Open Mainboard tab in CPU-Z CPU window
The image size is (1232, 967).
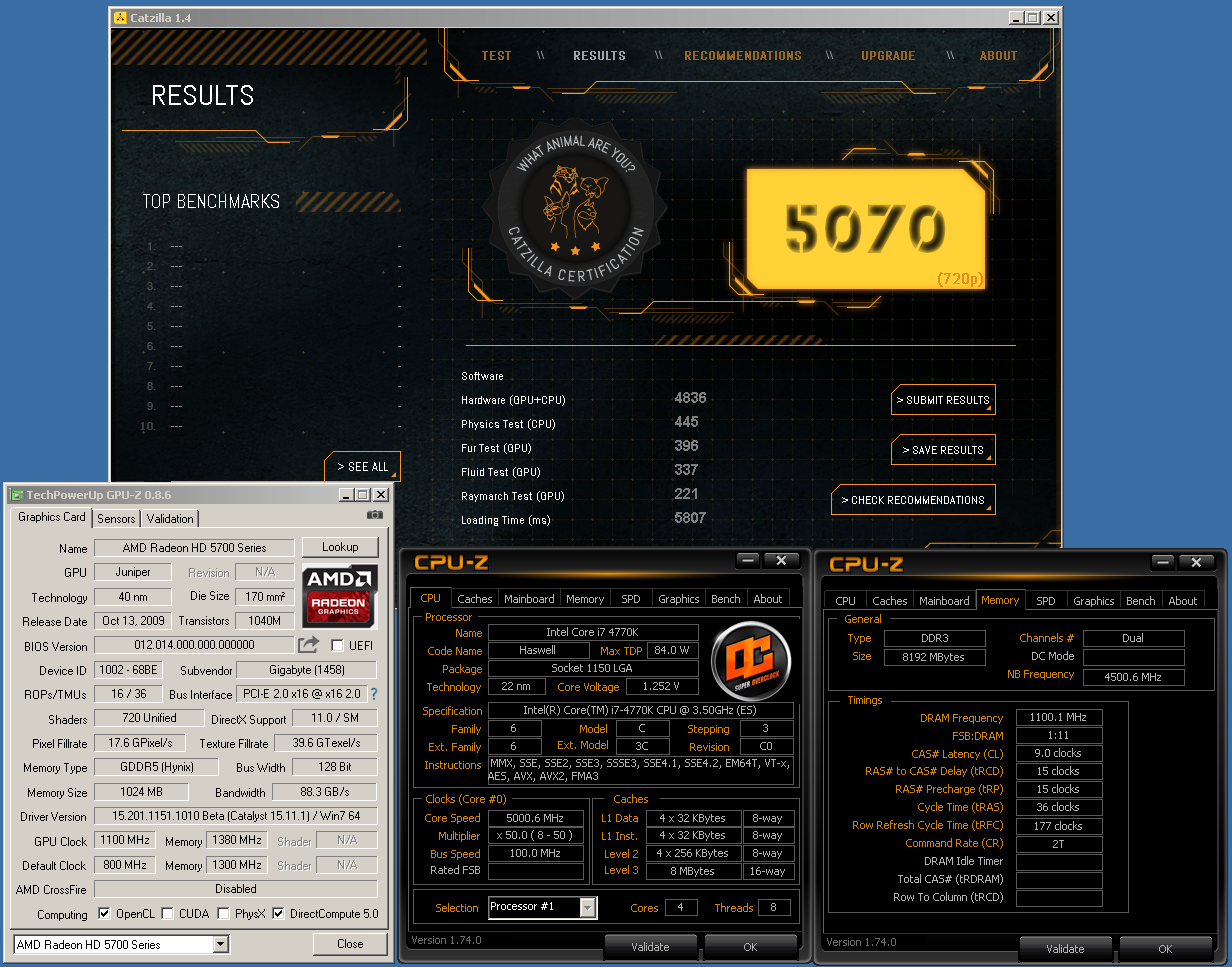pyautogui.click(x=529, y=599)
